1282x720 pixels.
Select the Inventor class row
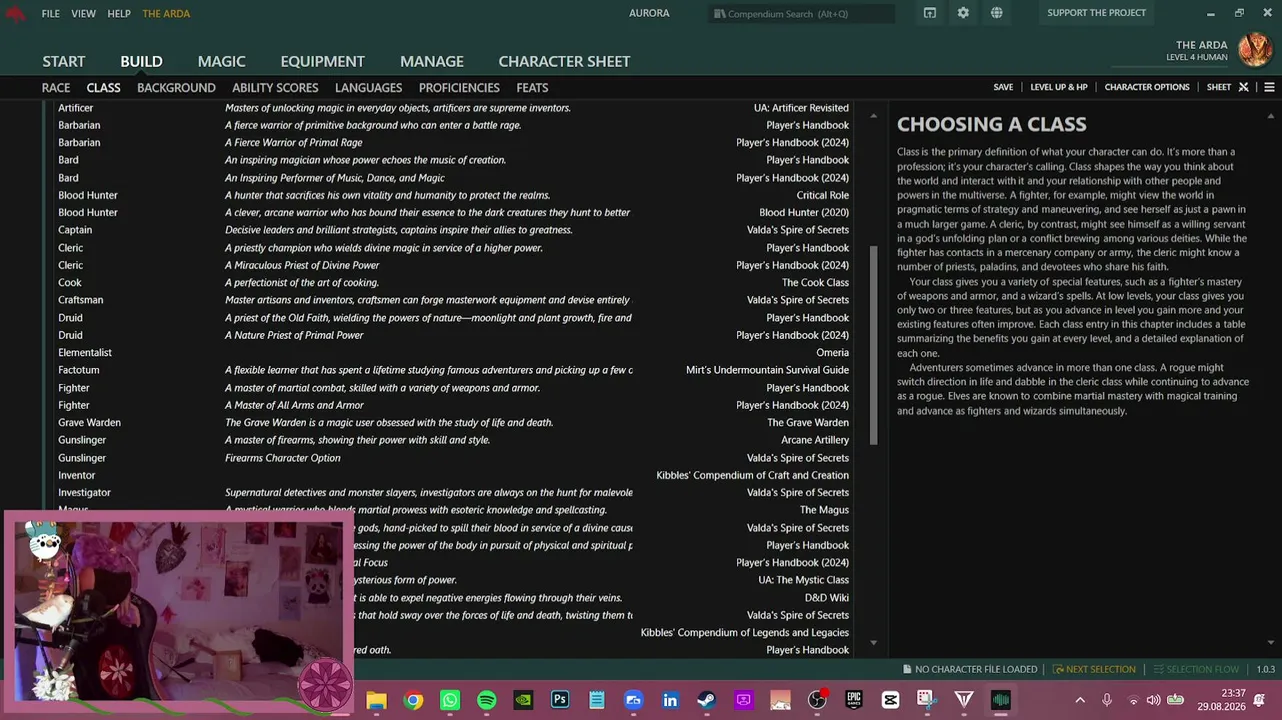[x=454, y=475]
